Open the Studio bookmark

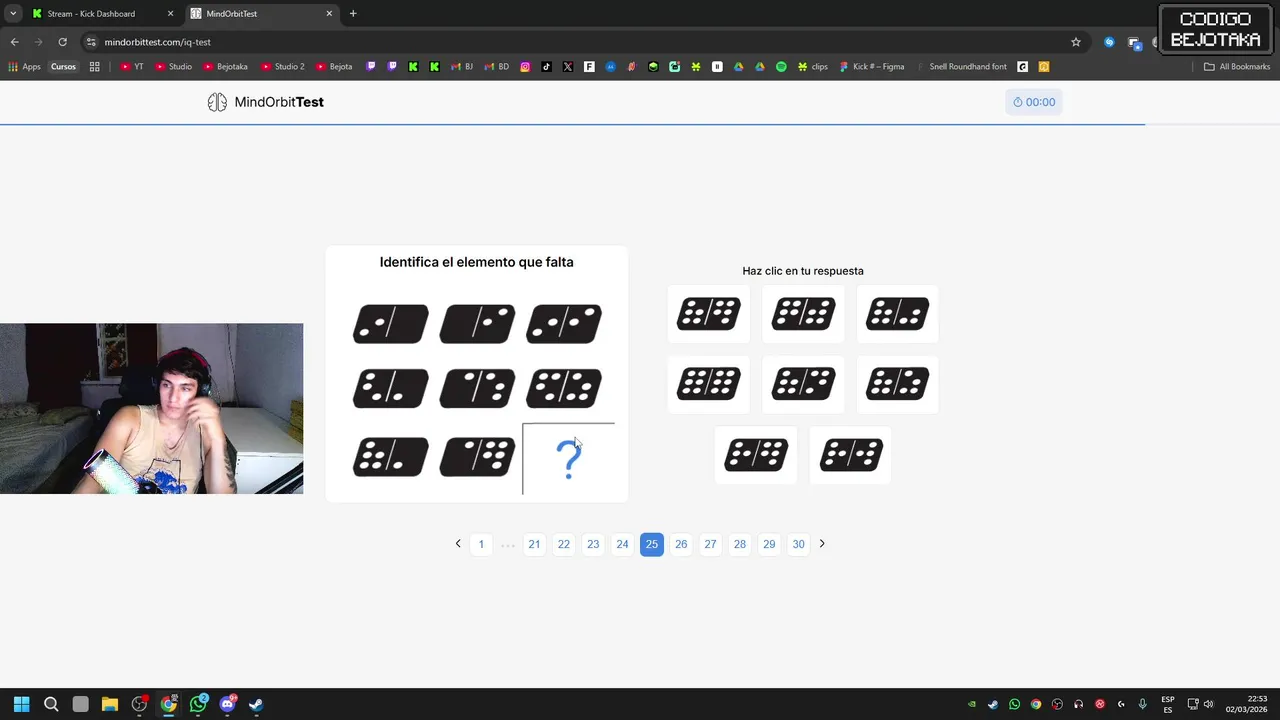pyautogui.click(x=174, y=67)
